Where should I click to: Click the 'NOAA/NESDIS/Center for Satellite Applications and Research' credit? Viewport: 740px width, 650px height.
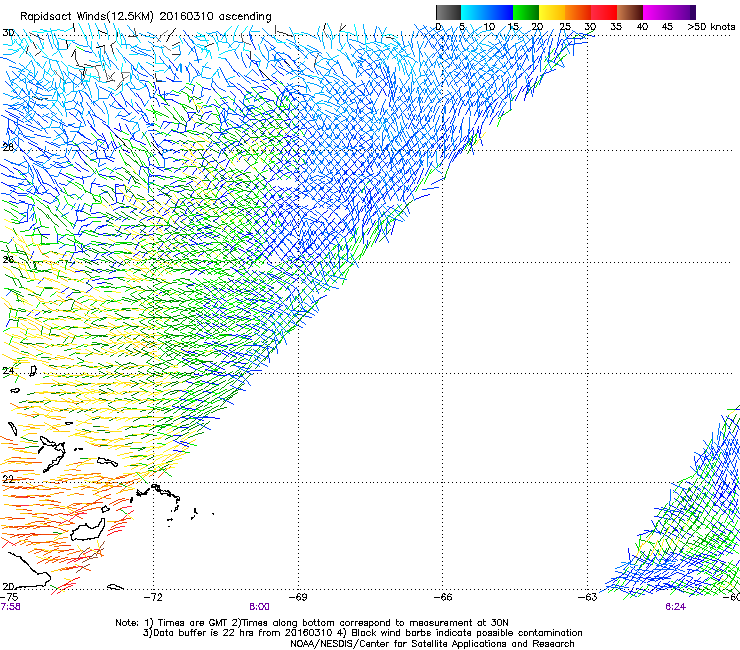click(x=432, y=644)
